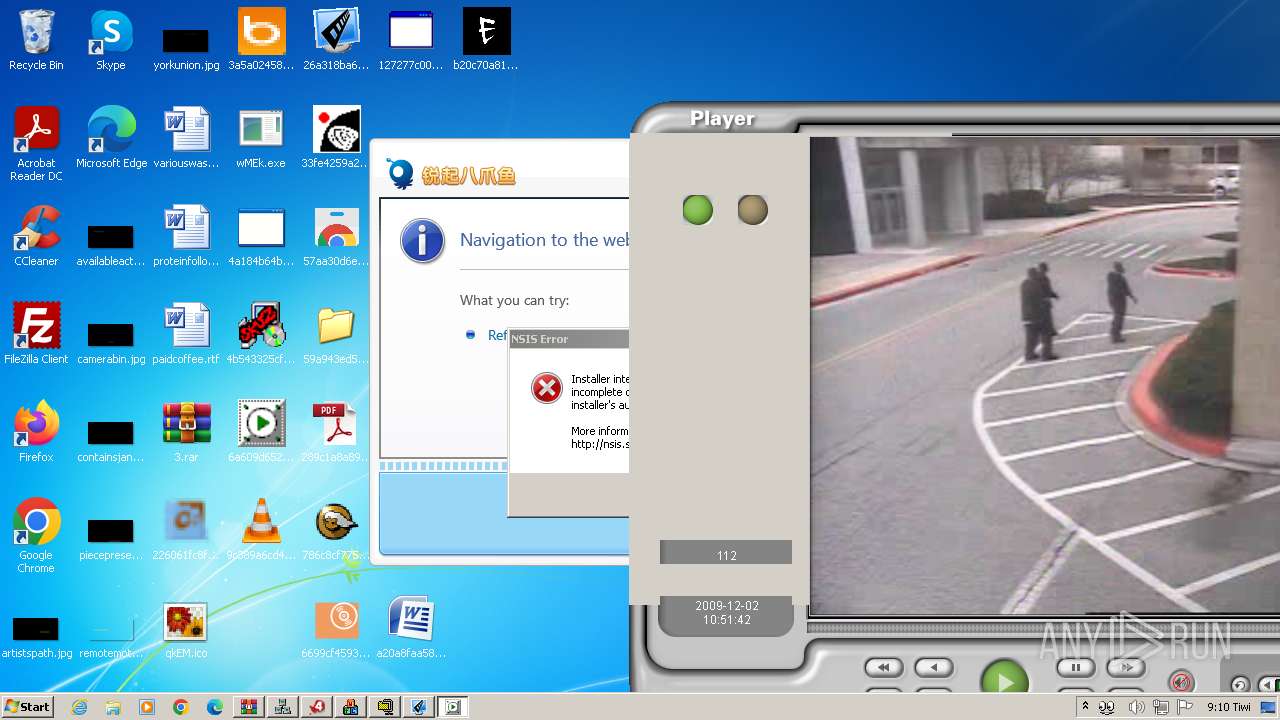Pause the video in Player
1280x720 pixels.
click(1076, 667)
